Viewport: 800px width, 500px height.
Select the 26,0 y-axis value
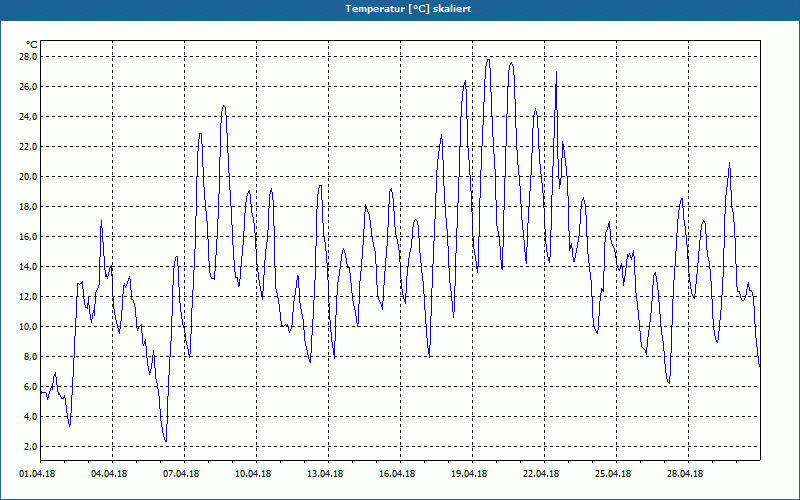28,87
